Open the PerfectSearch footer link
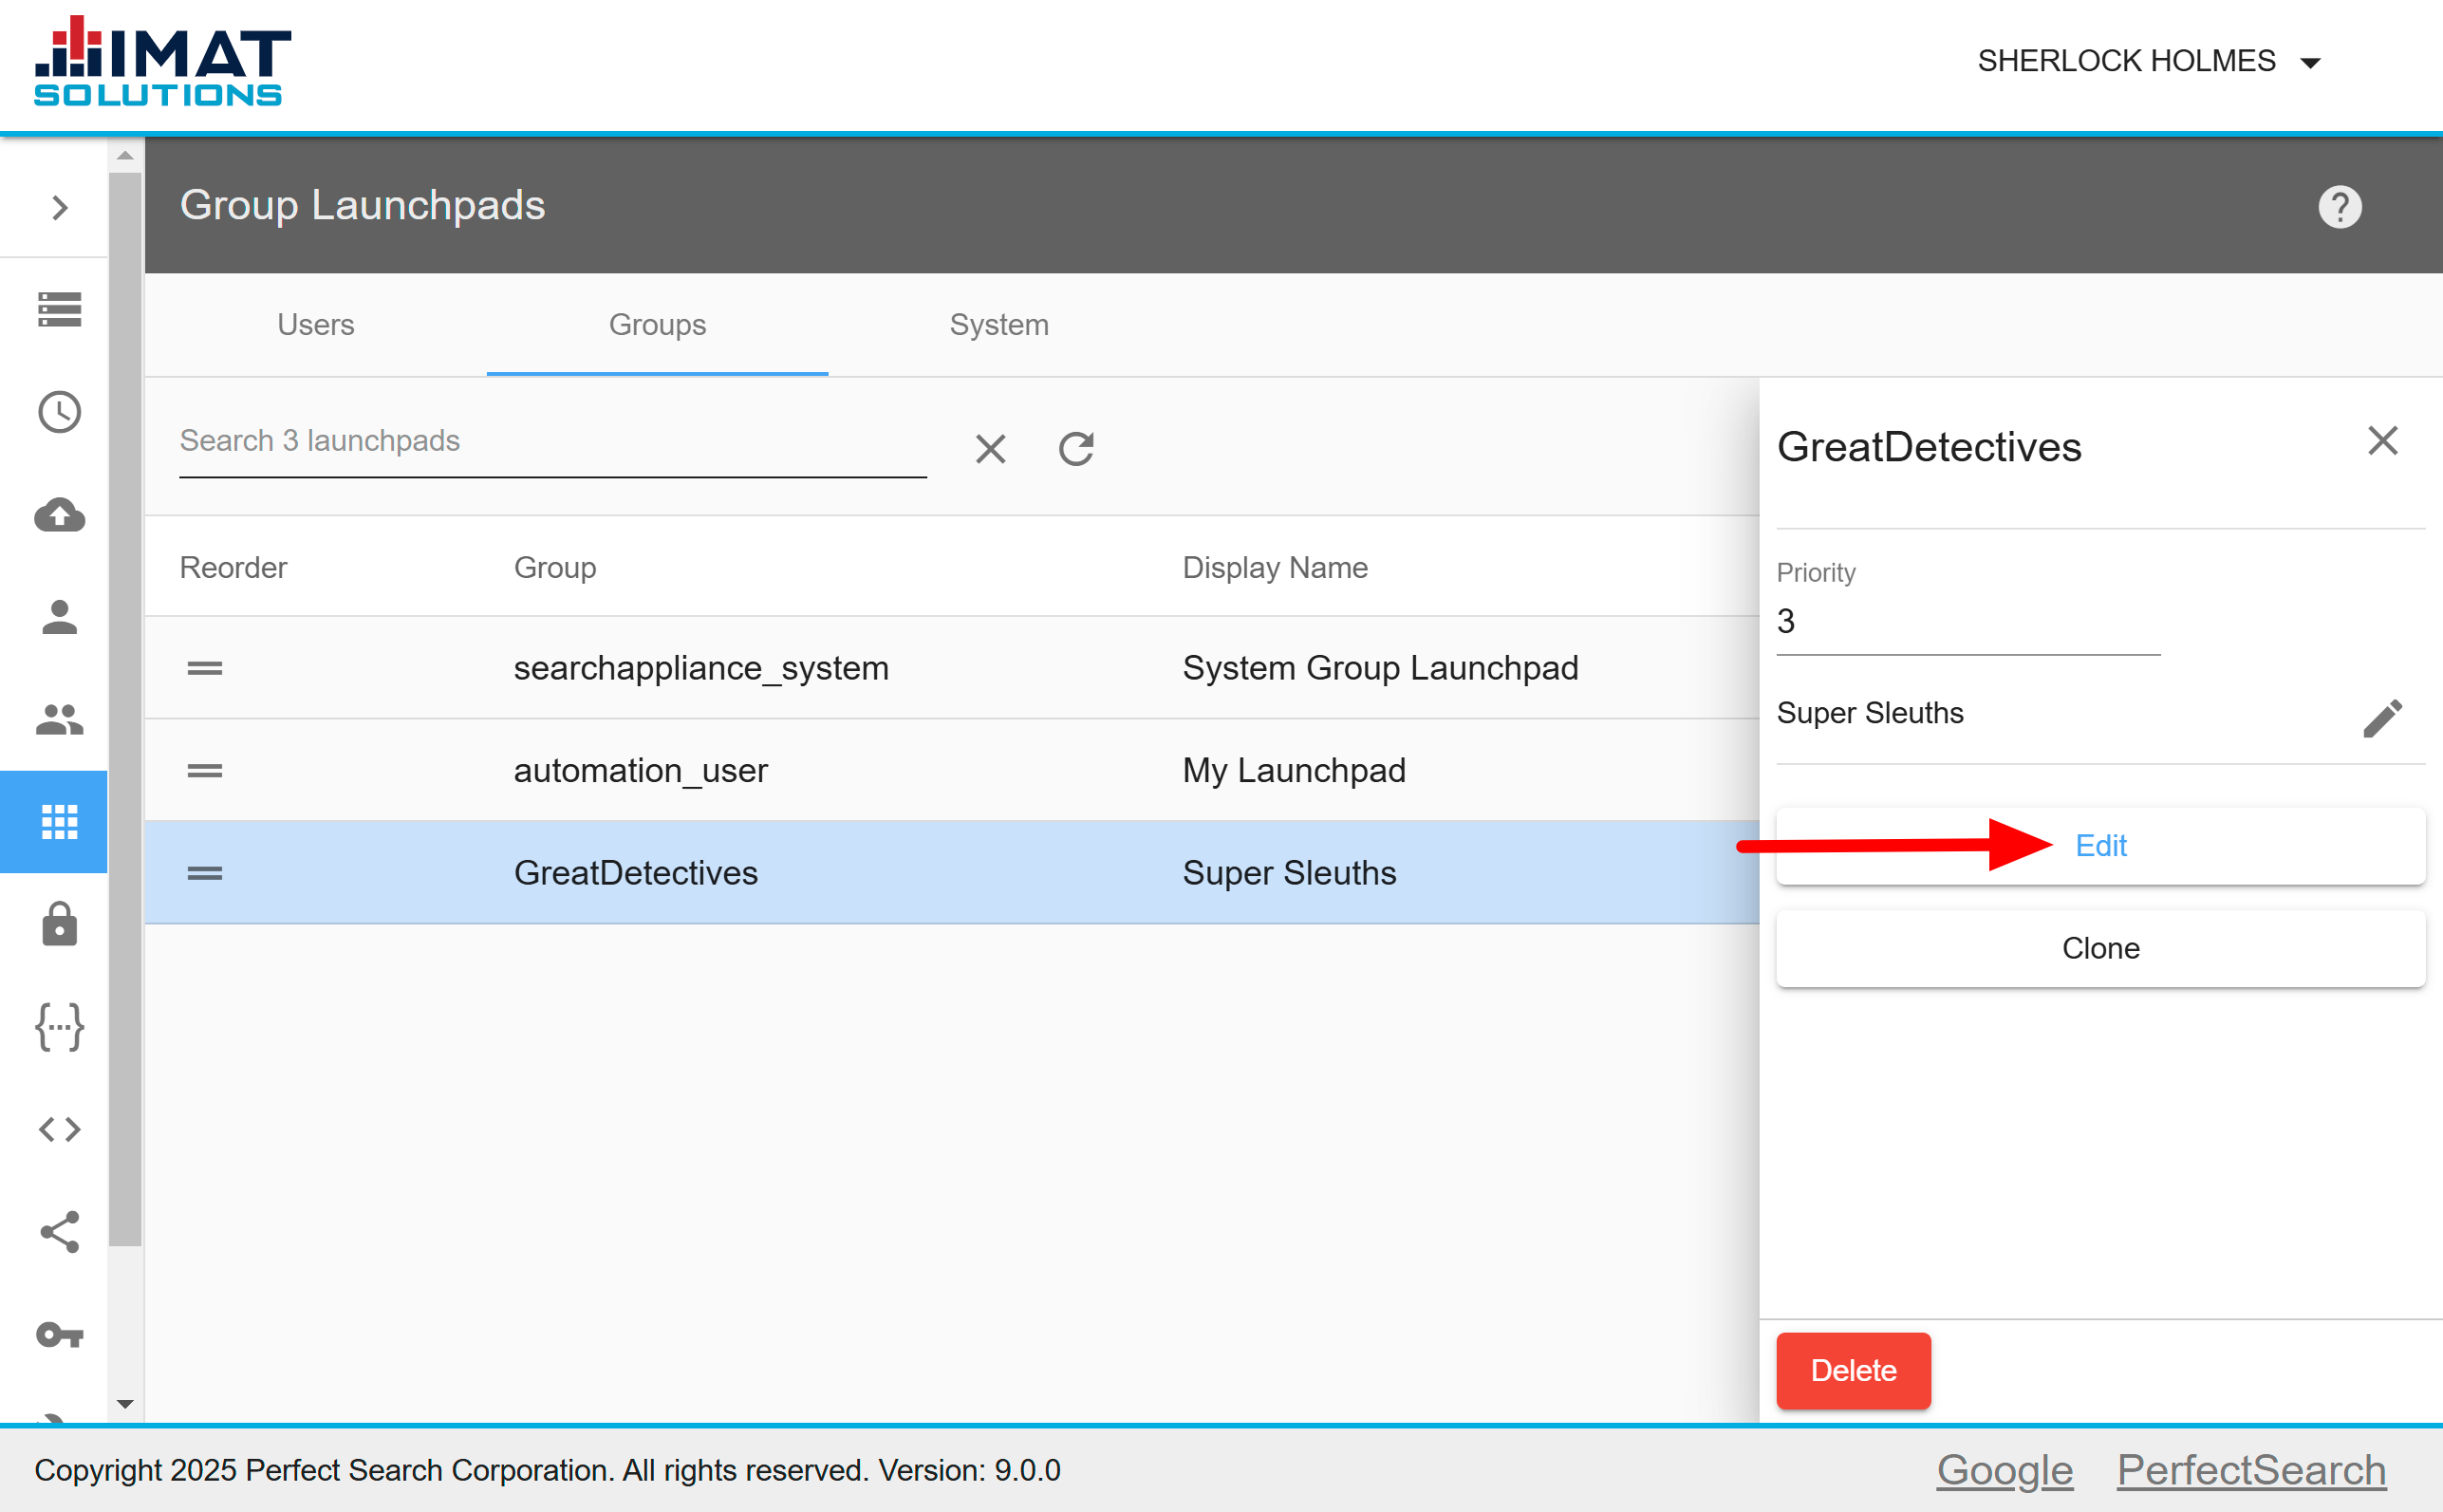Screen dimensions: 2443x1512 [2251, 1470]
